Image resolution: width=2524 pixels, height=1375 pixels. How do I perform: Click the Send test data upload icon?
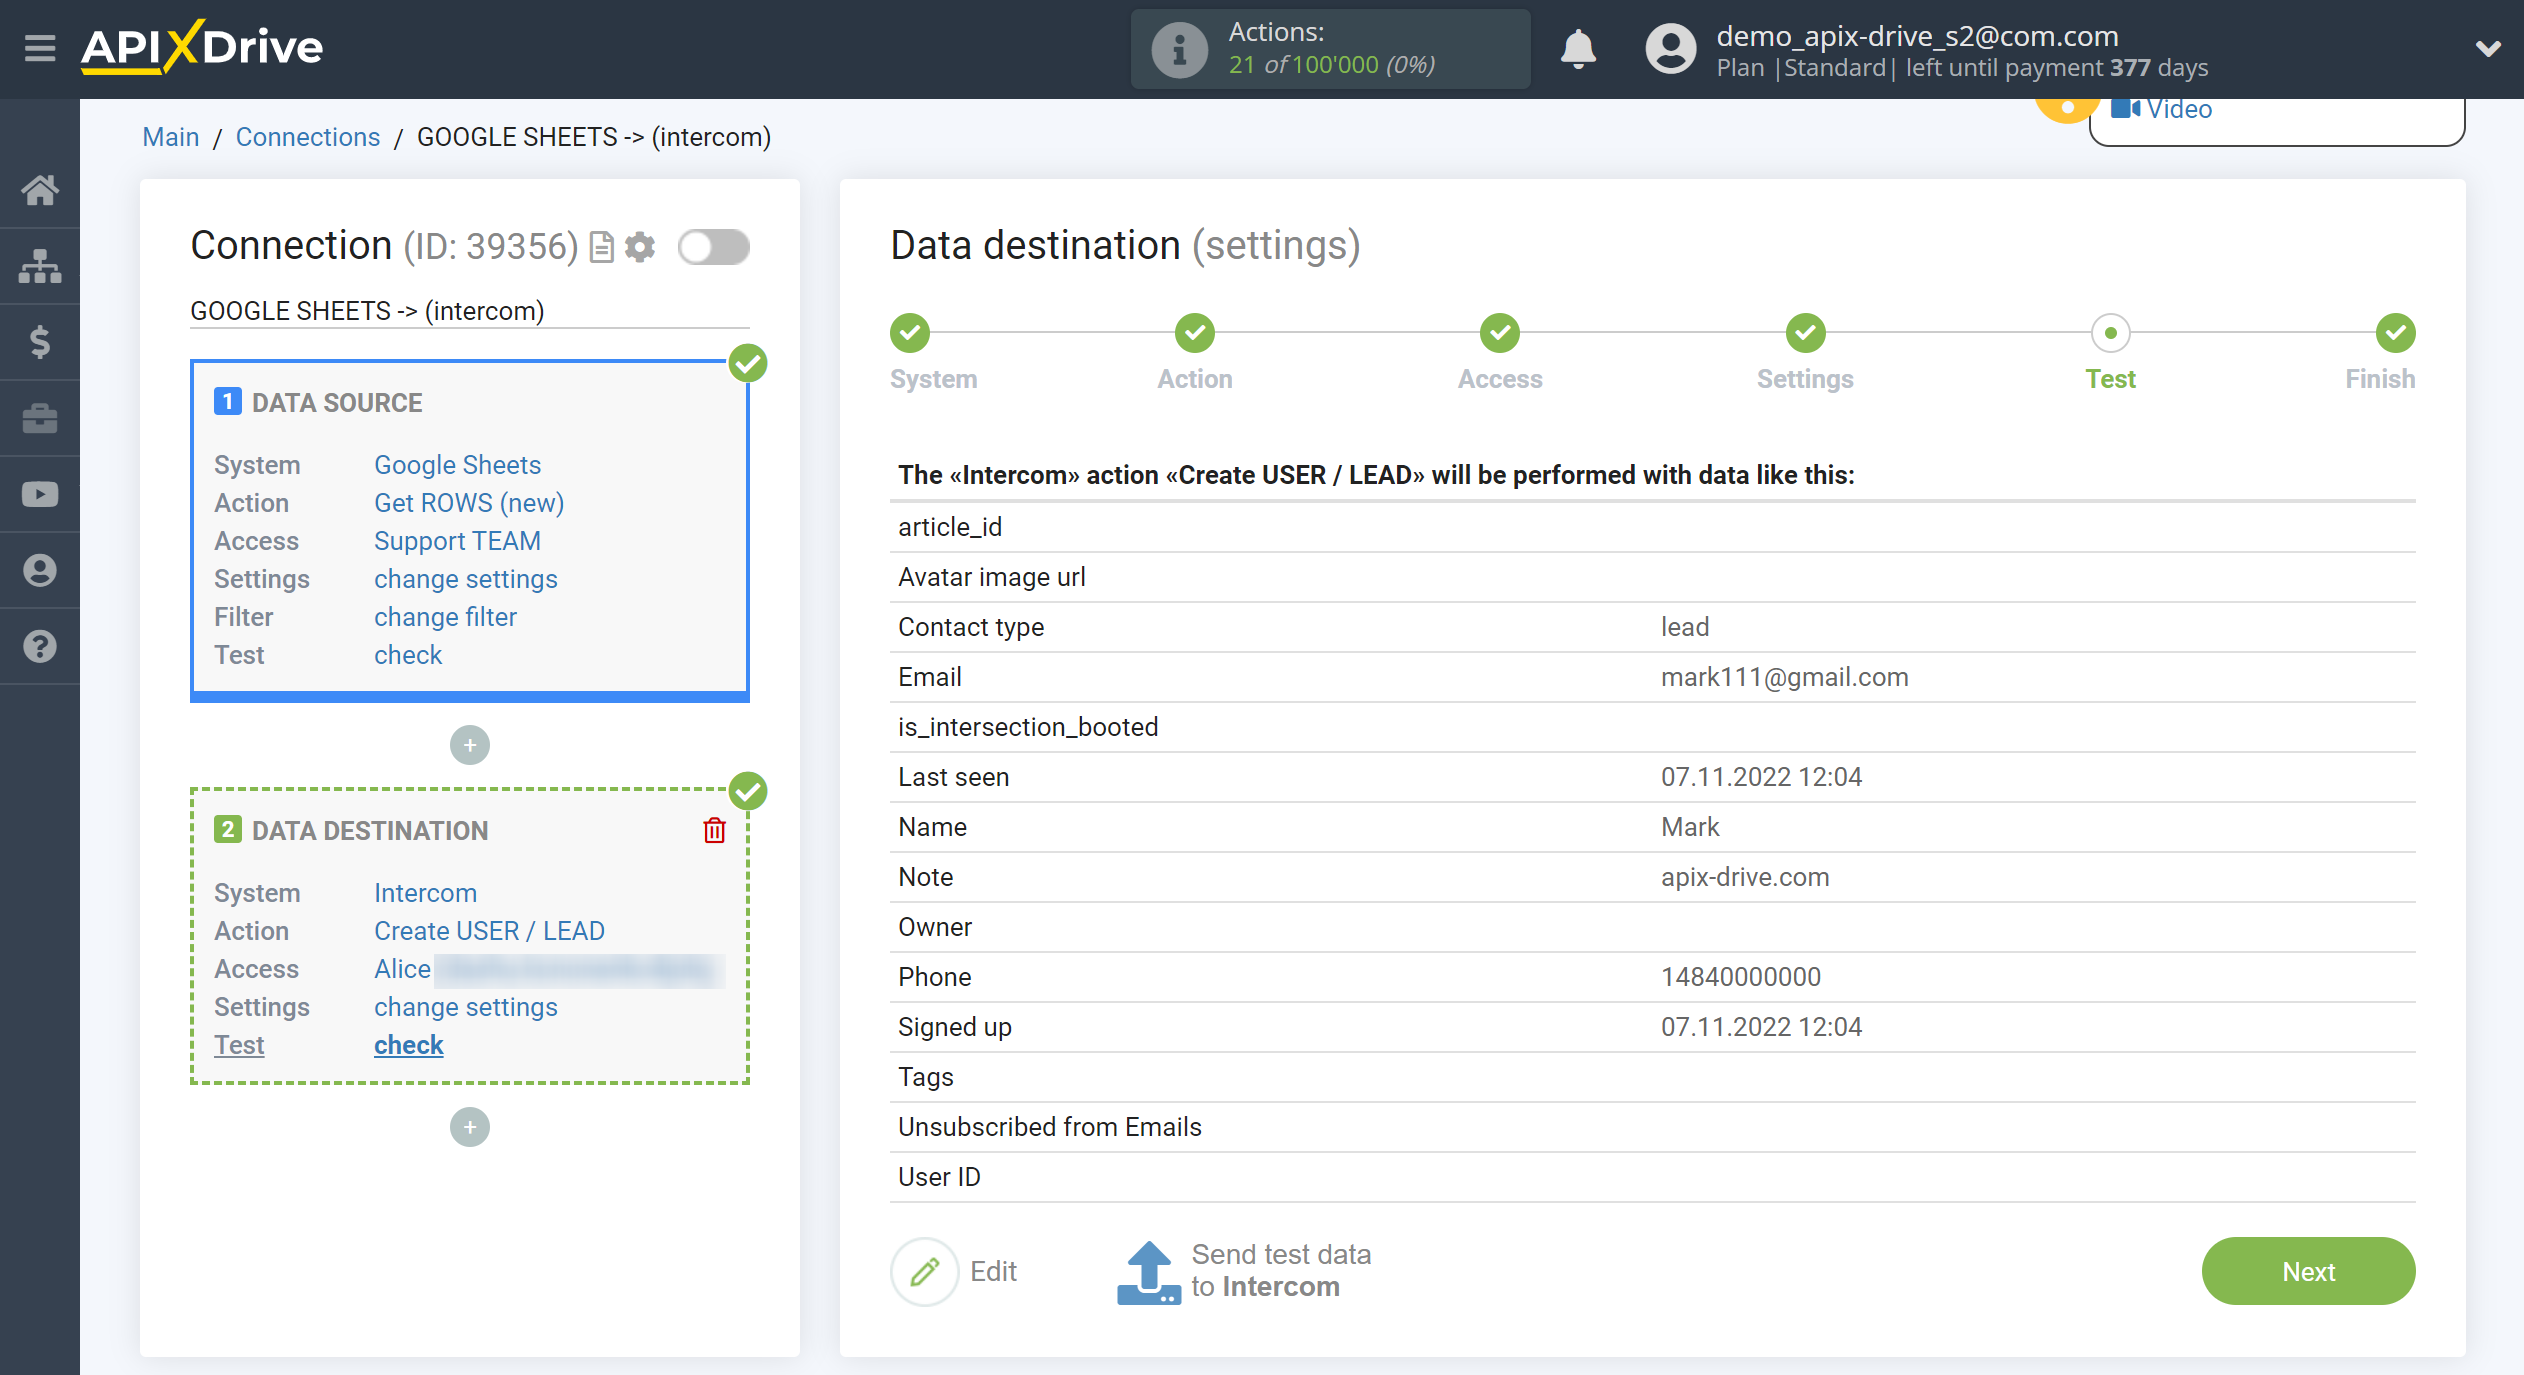pos(1149,1272)
